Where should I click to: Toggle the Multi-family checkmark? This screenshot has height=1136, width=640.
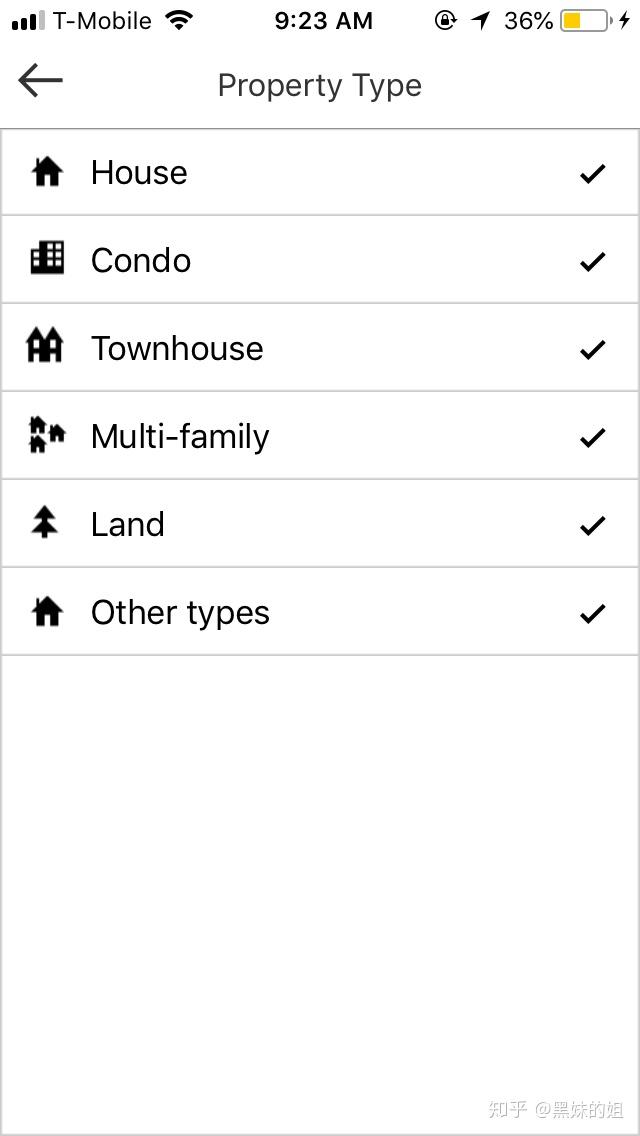click(592, 437)
